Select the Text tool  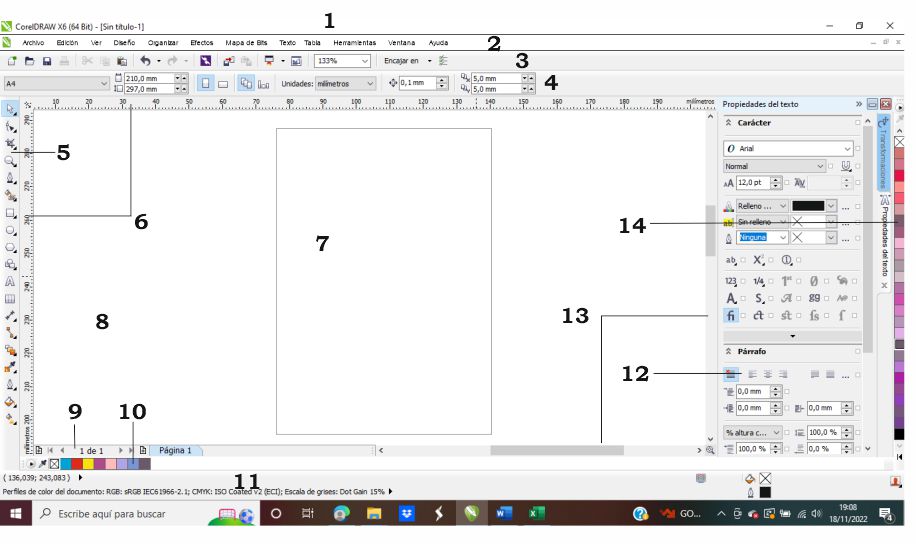pos(10,282)
